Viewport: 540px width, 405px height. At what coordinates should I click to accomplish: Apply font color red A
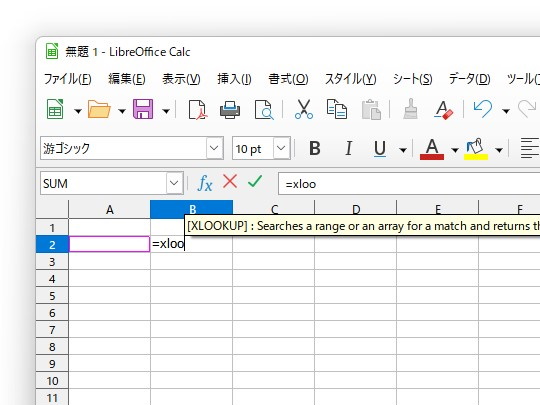432,149
